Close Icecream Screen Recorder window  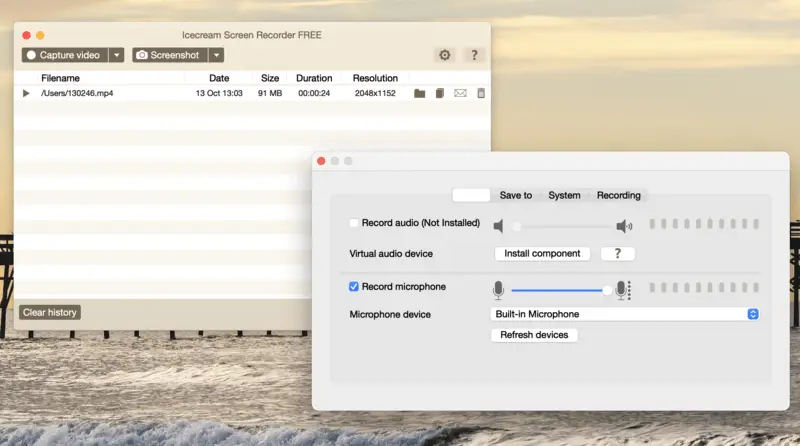click(27, 35)
